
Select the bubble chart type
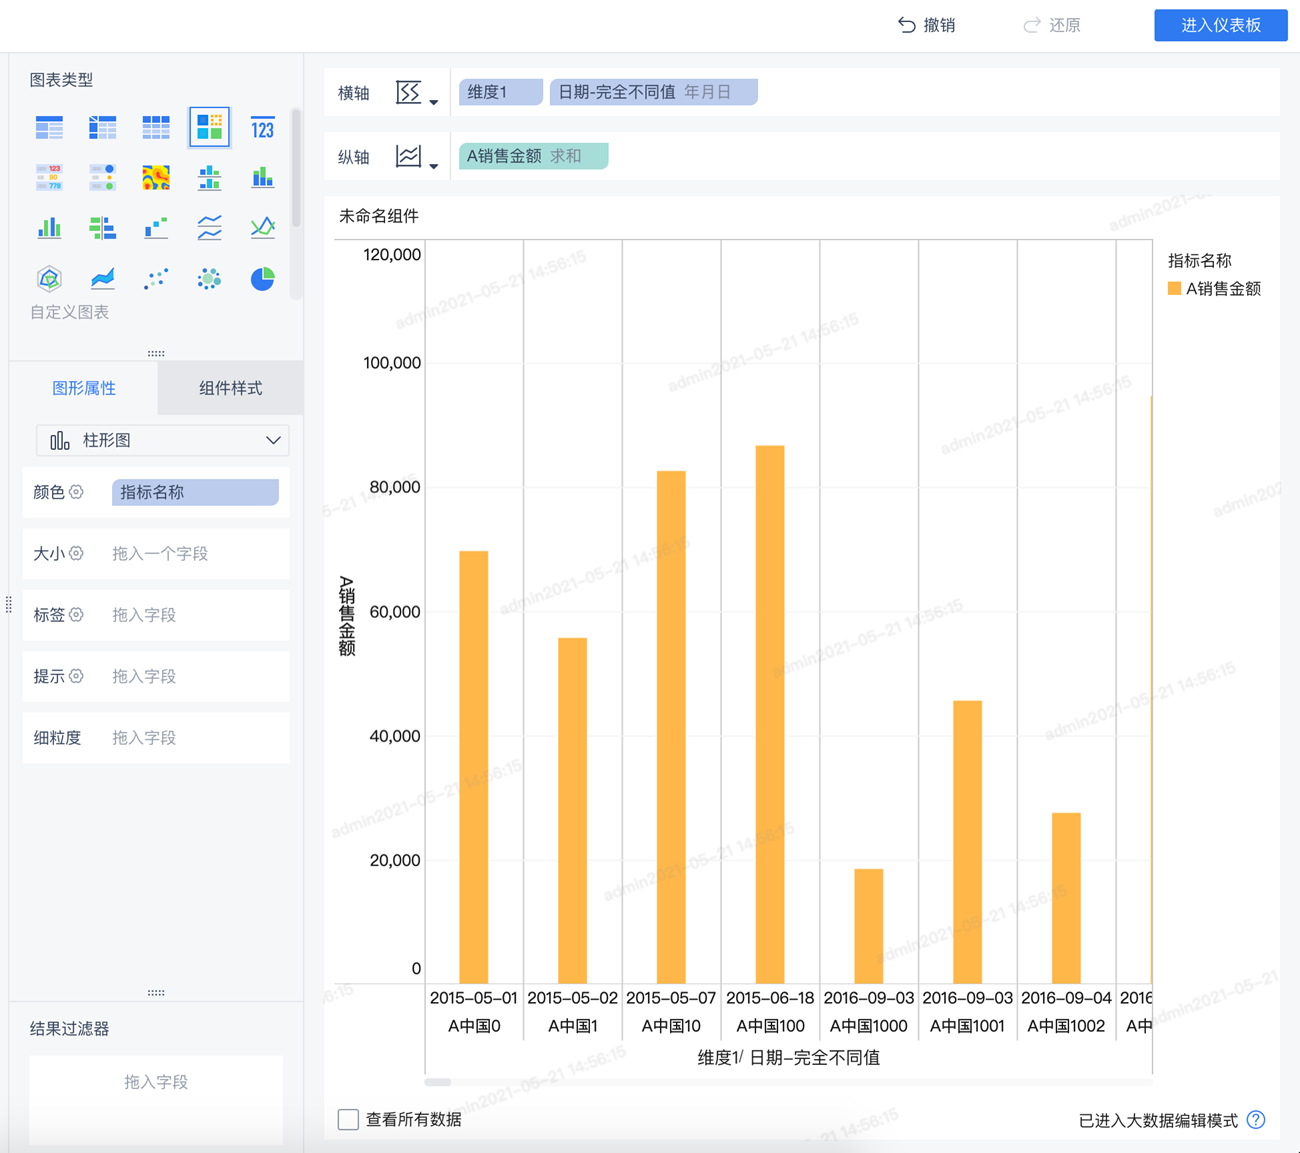point(210,278)
